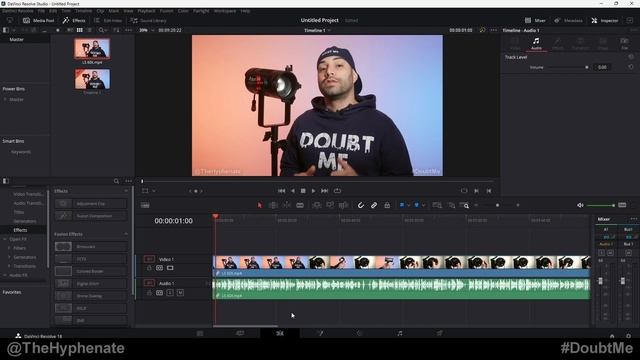The width and height of the screenshot is (640, 360).
Task: Toggle timeline Snapping magnet
Action: tap(360, 205)
